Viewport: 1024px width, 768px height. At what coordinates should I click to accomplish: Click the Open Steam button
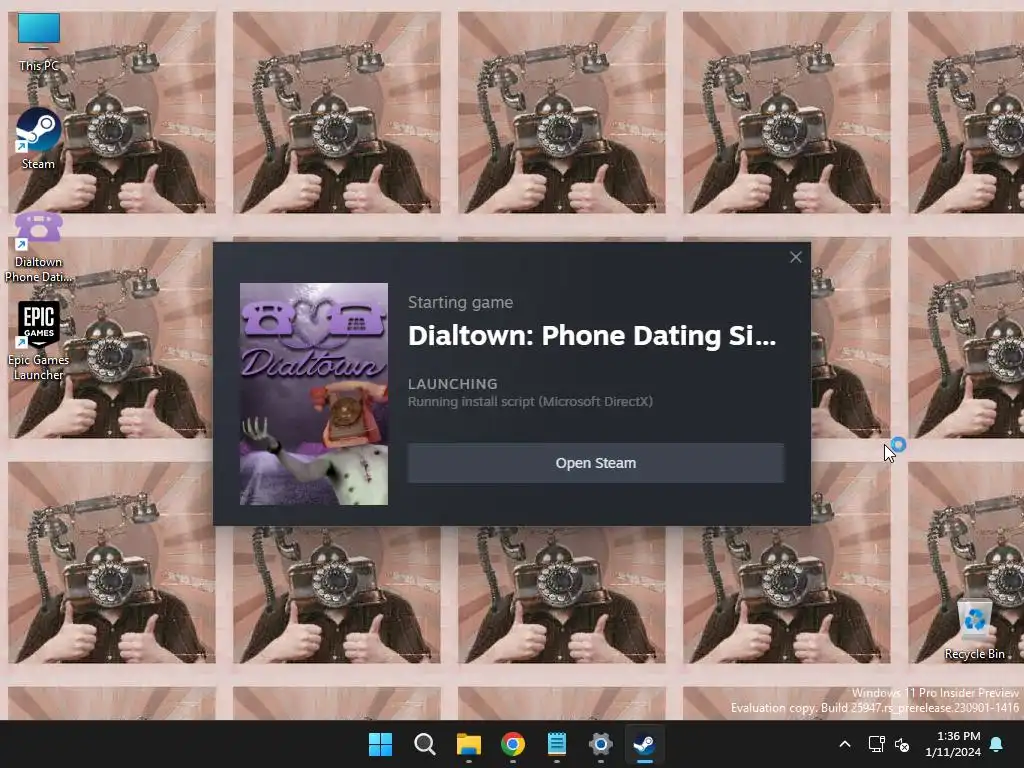[x=596, y=463]
